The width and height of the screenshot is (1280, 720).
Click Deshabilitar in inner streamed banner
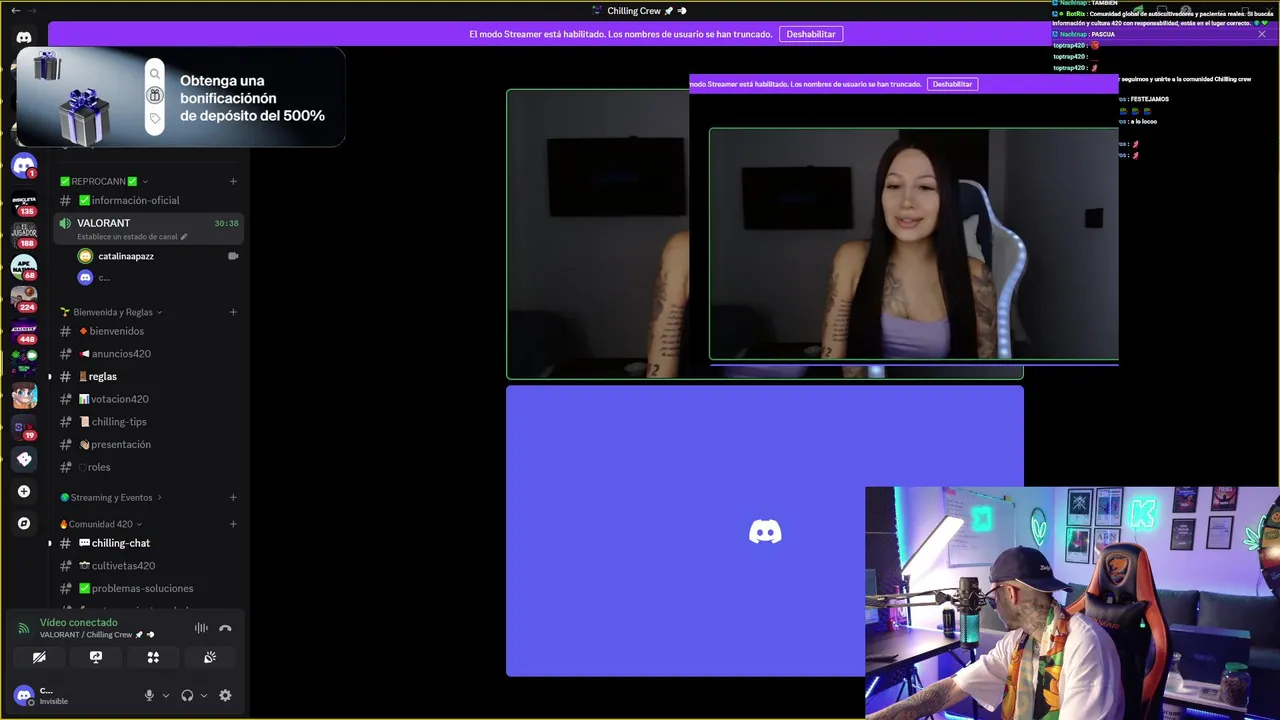click(x=952, y=84)
